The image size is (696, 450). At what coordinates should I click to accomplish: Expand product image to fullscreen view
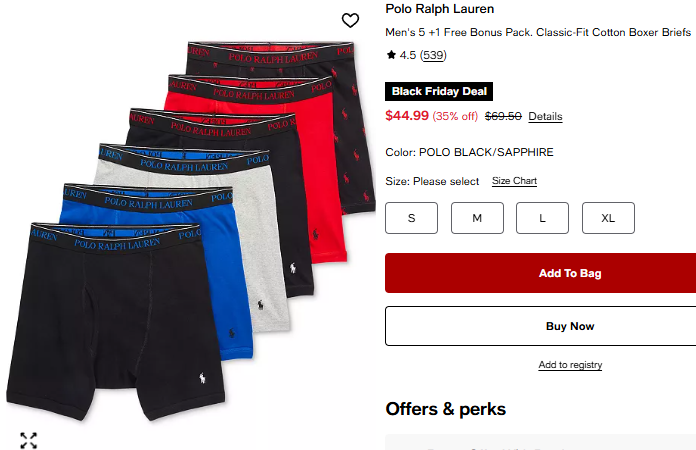pyautogui.click(x=29, y=440)
